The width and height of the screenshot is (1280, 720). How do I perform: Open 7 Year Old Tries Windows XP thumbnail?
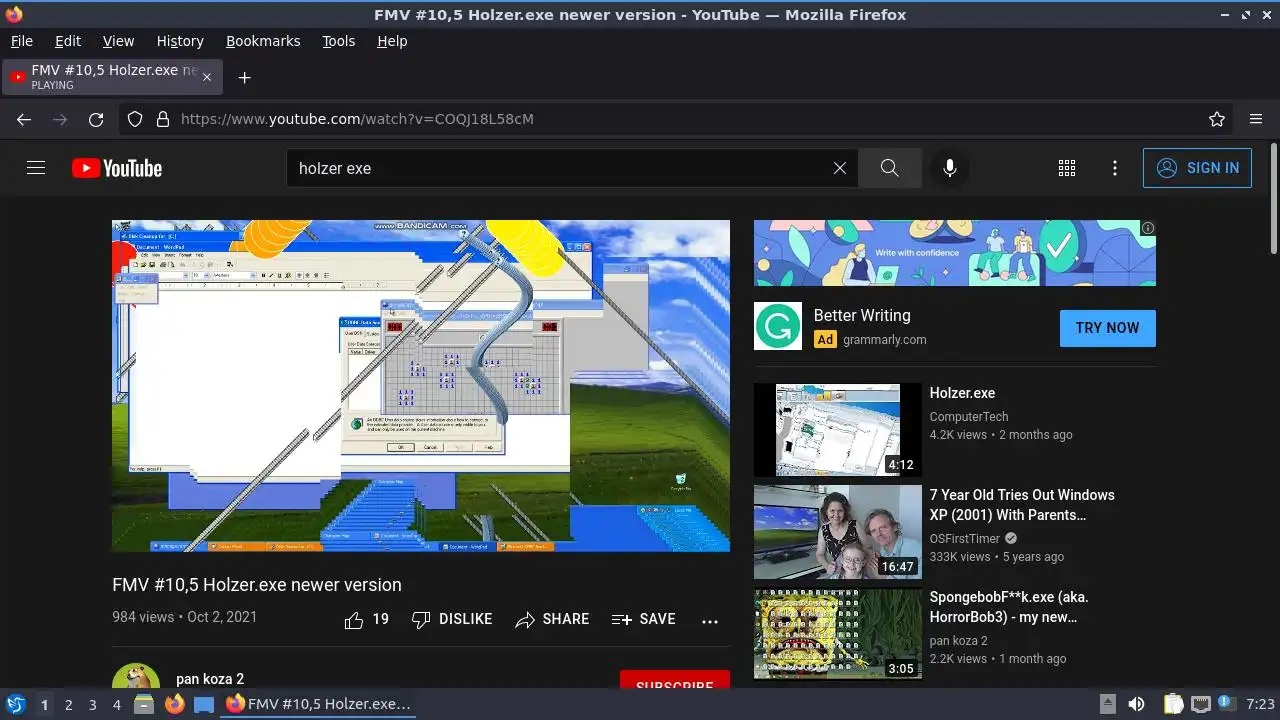pyautogui.click(x=838, y=532)
